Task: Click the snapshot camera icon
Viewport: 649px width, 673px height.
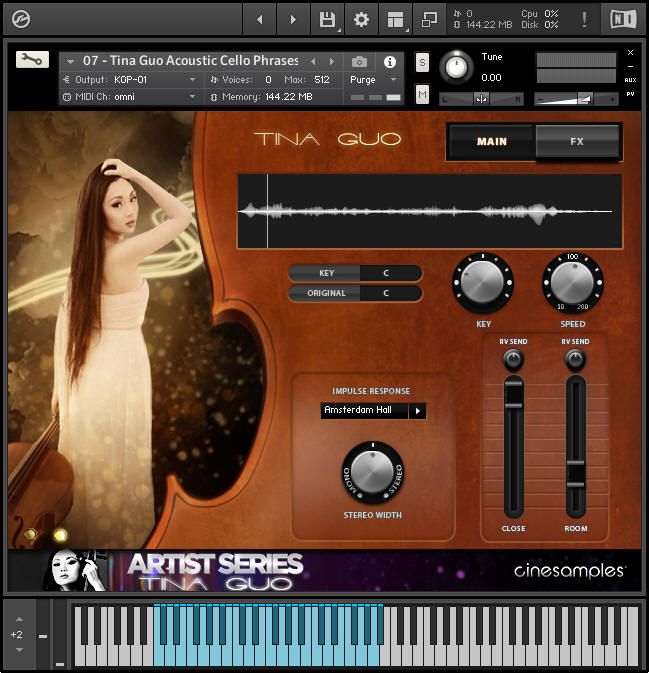Action: pos(359,62)
